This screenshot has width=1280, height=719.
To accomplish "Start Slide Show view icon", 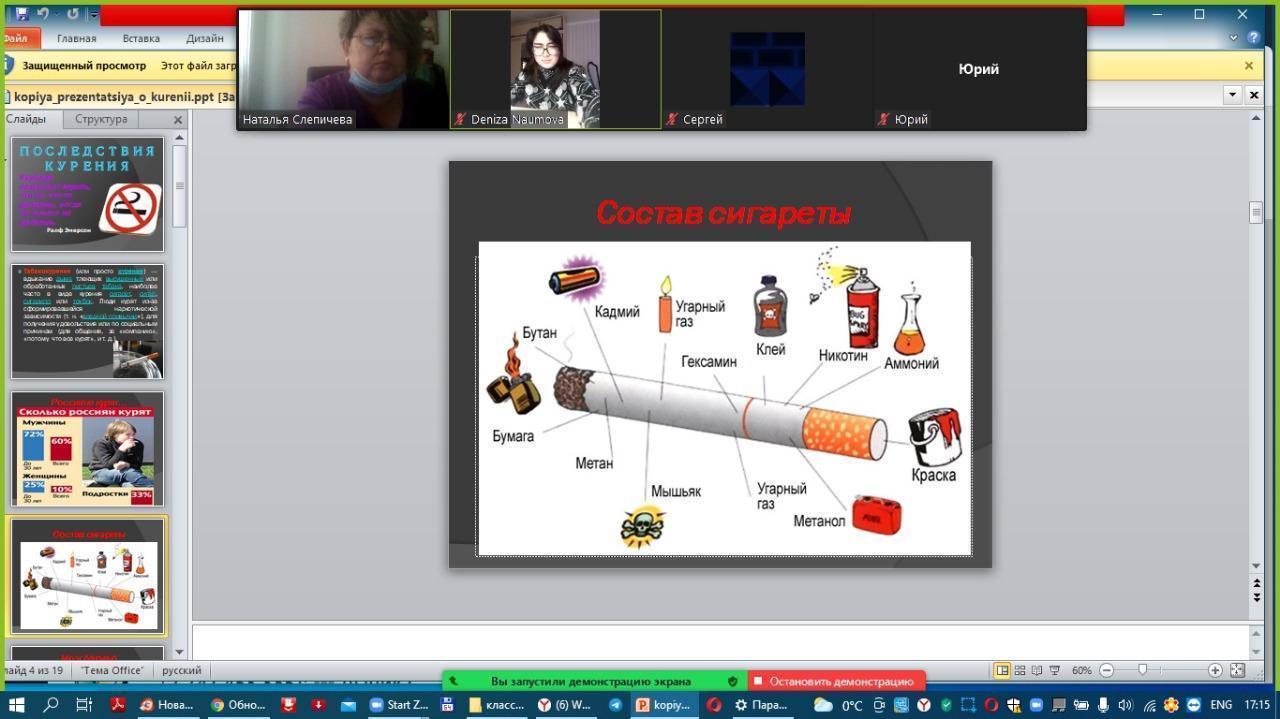I will point(1054,670).
